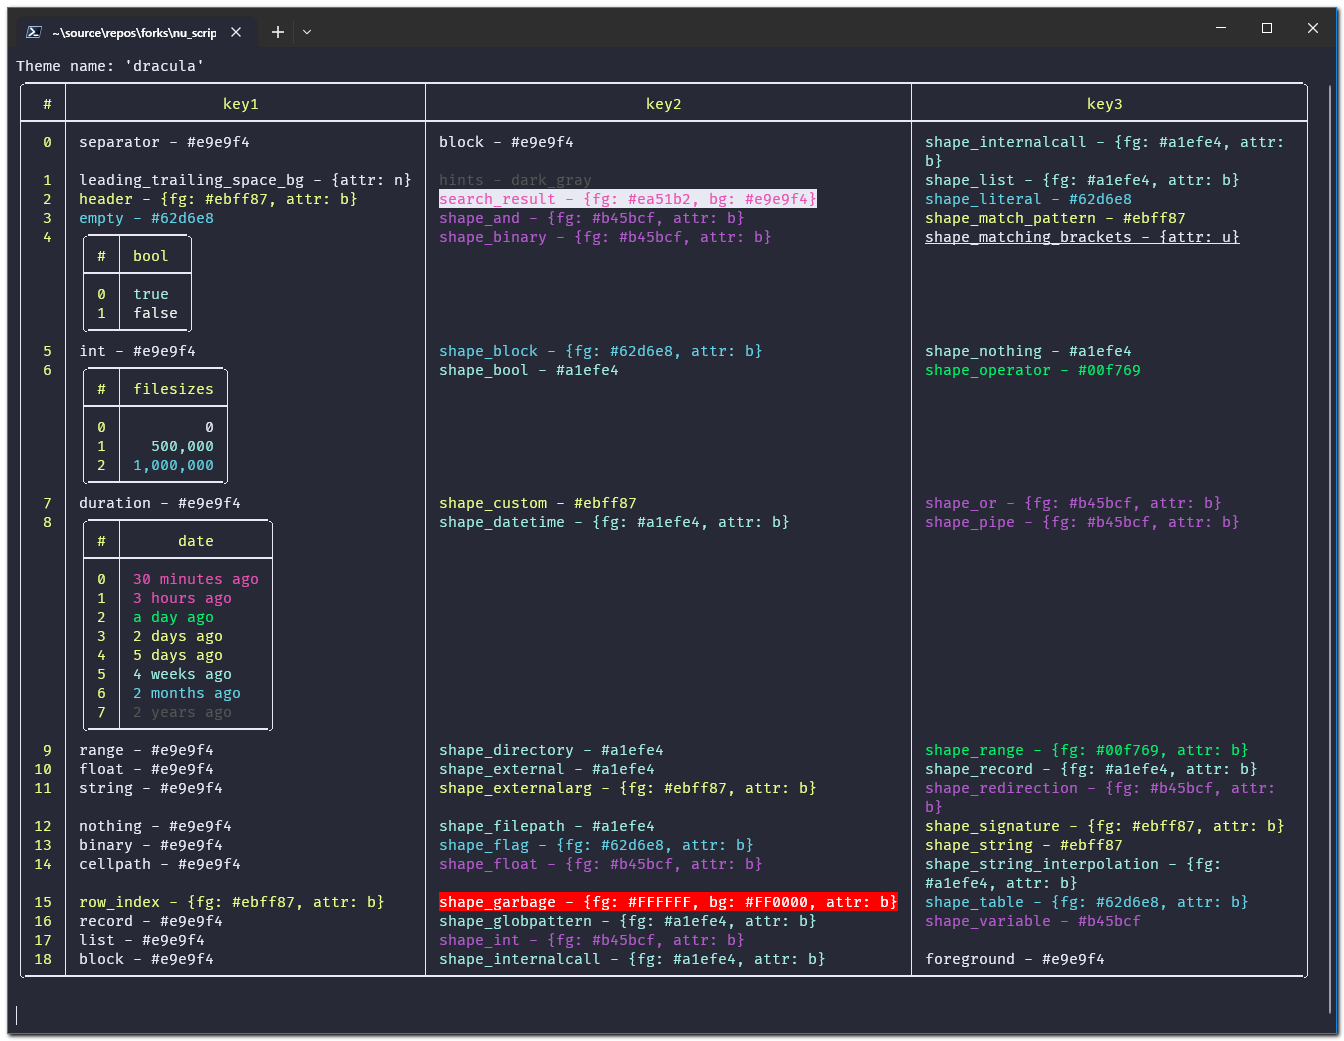This screenshot has width=1344, height=1041.
Task: Click '2 months ago' date row
Action: 187,693
